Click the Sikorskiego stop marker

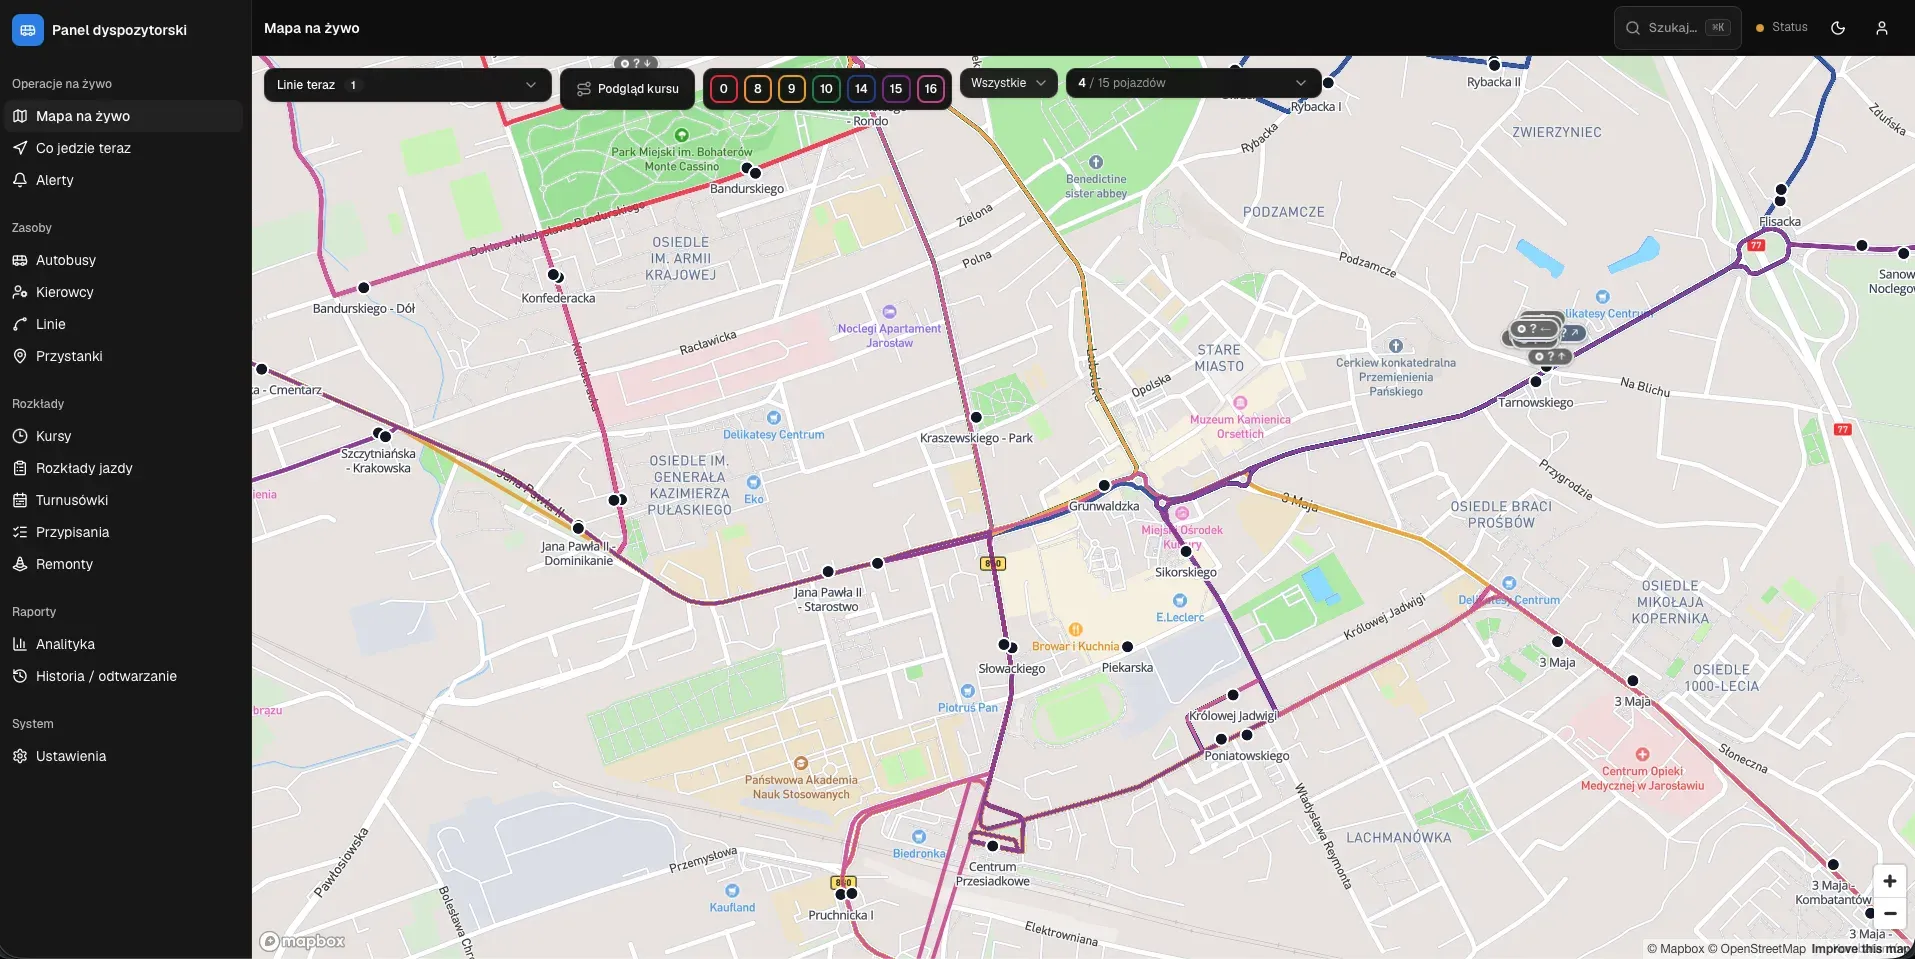[x=1186, y=551]
